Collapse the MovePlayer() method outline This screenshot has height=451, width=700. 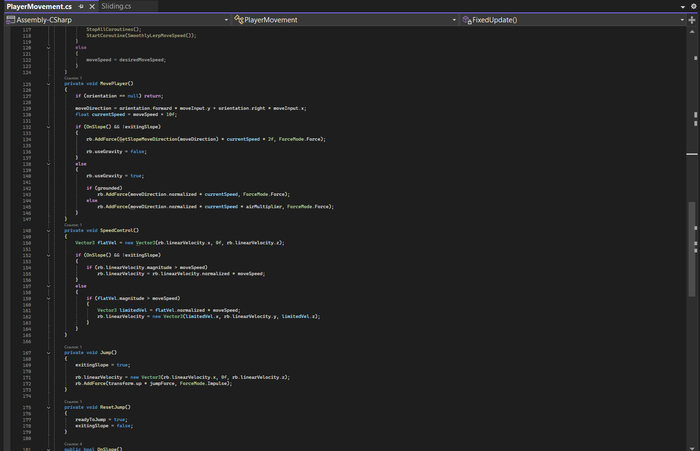click(48, 83)
